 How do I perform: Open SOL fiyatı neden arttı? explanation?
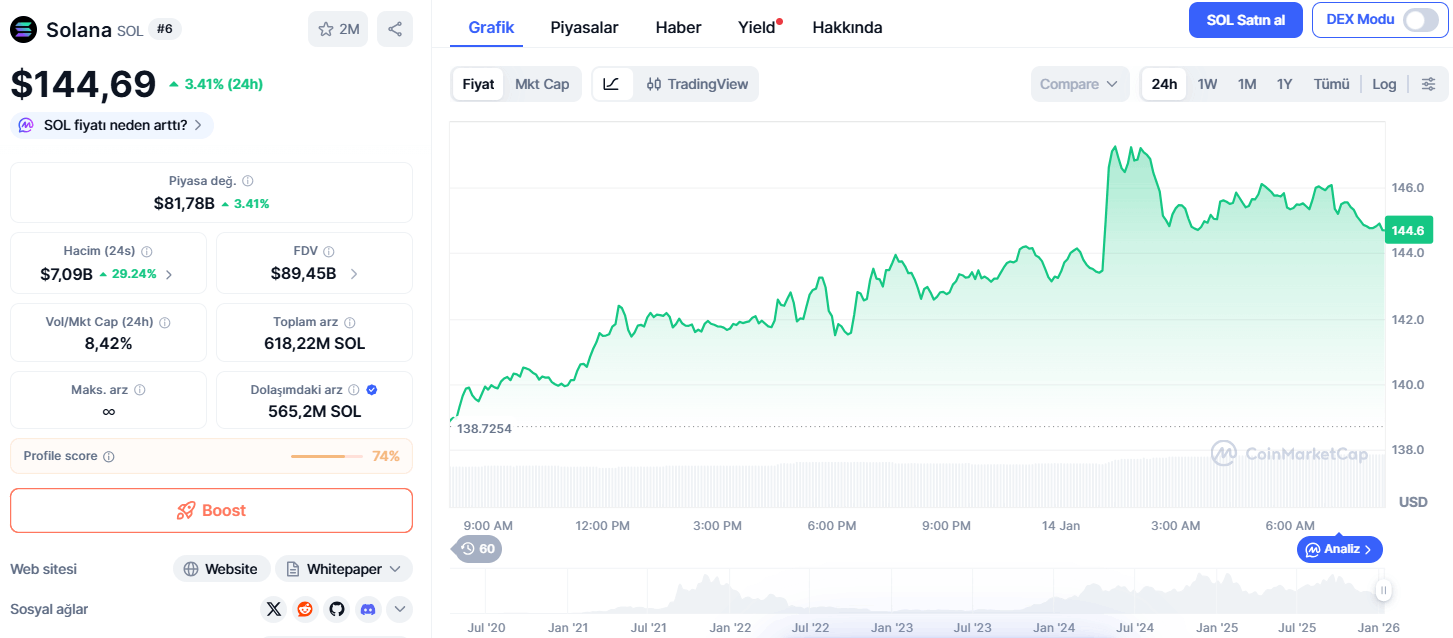pos(112,125)
